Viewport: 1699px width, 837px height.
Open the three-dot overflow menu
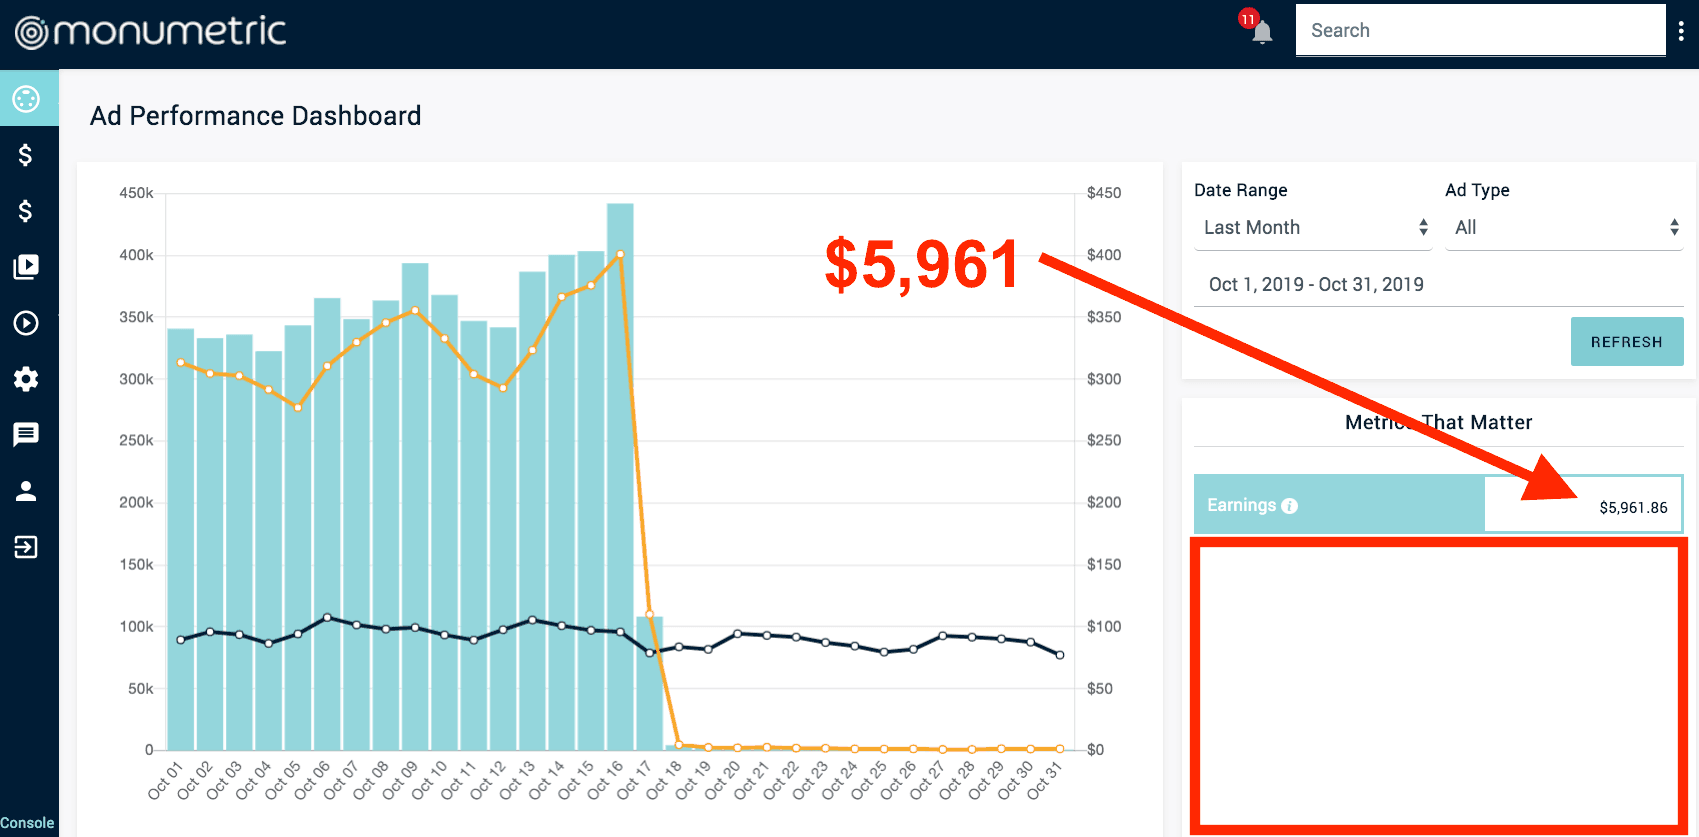[x=1681, y=32]
